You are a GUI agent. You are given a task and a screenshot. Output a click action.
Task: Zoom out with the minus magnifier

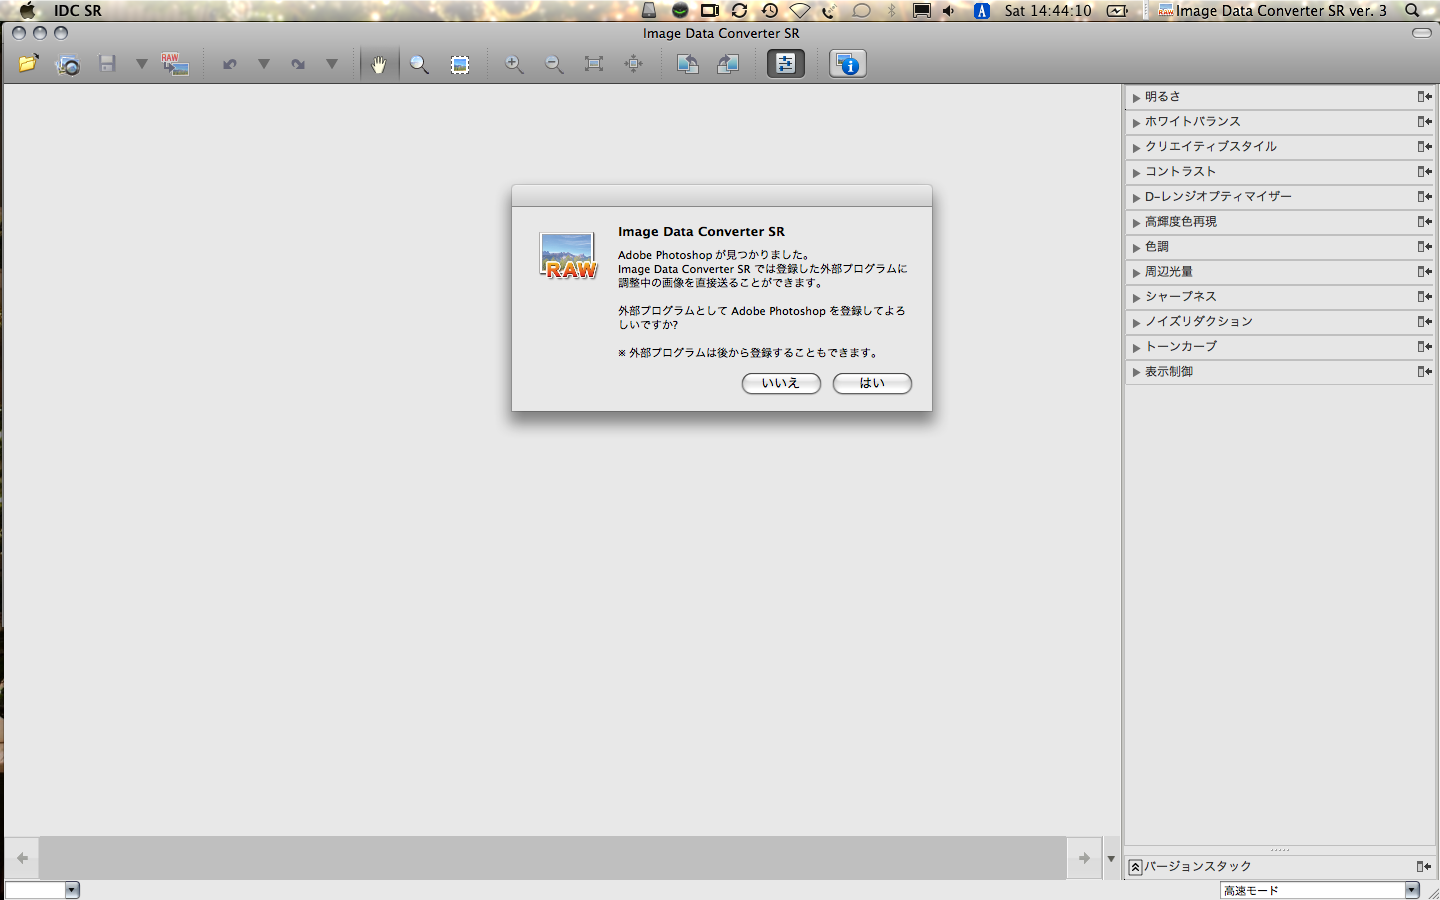[554, 64]
